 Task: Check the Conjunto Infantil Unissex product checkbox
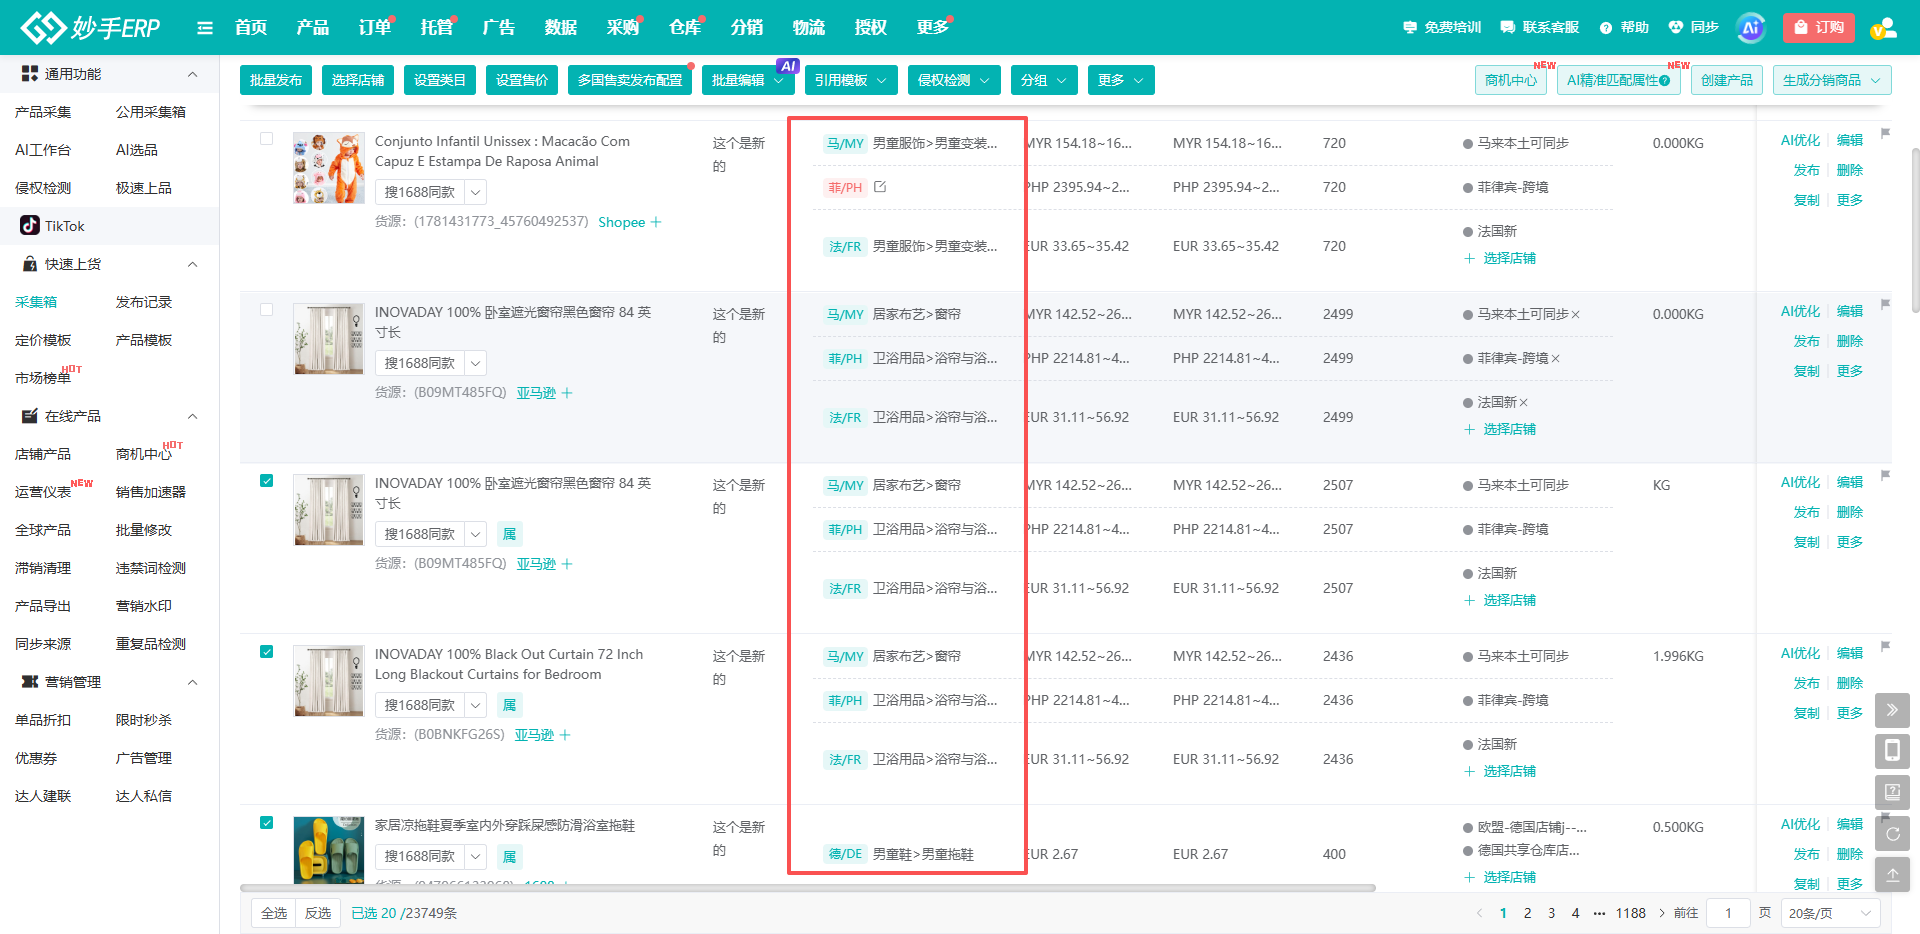click(267, 139)
